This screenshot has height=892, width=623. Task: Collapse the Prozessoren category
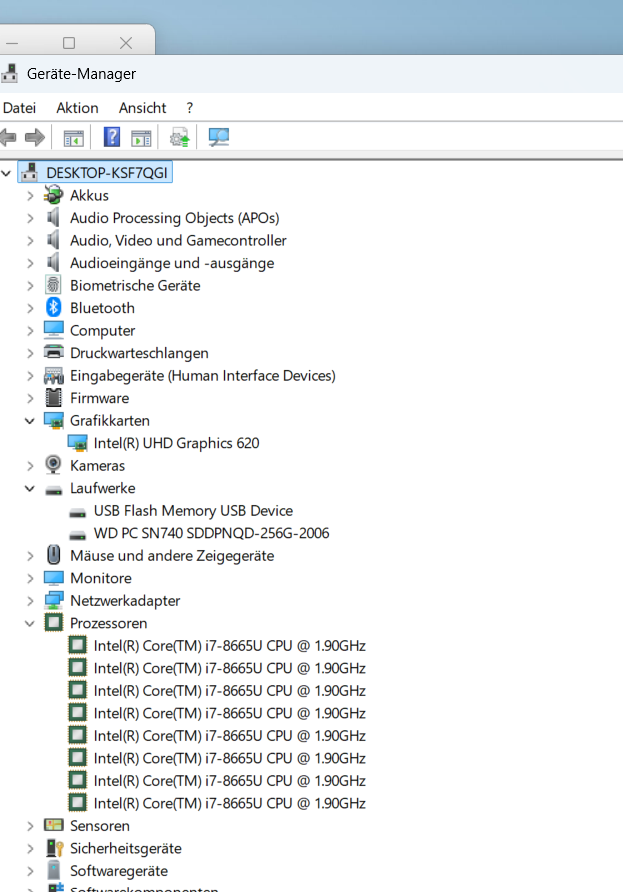click(x=30, y=623)
